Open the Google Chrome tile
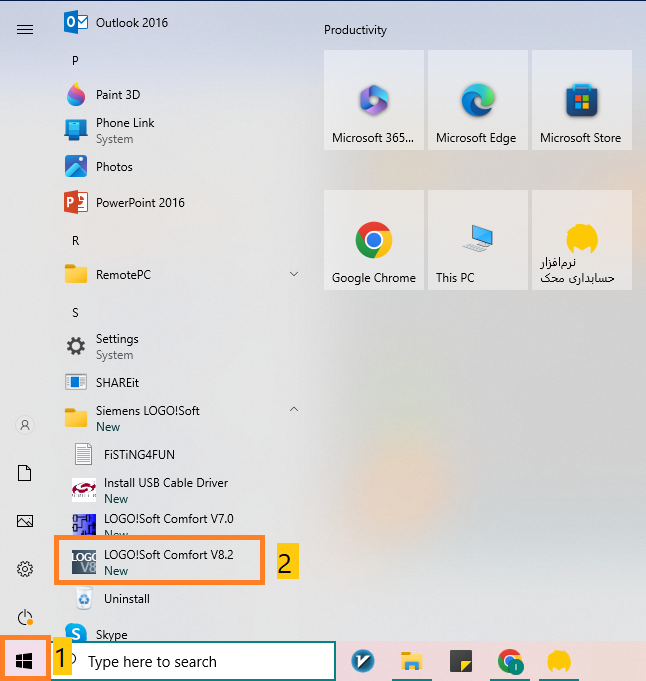This screenshot has height=681, width=646. click(x=374, y=240)
